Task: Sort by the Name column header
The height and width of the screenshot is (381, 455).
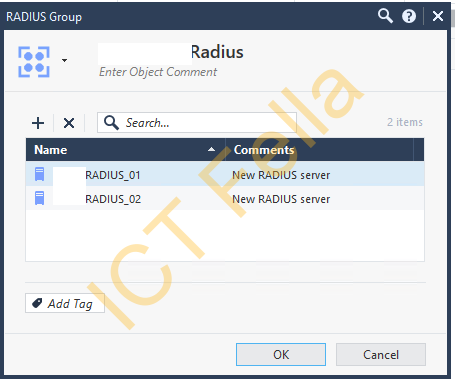Action: (x=126, y=150)
